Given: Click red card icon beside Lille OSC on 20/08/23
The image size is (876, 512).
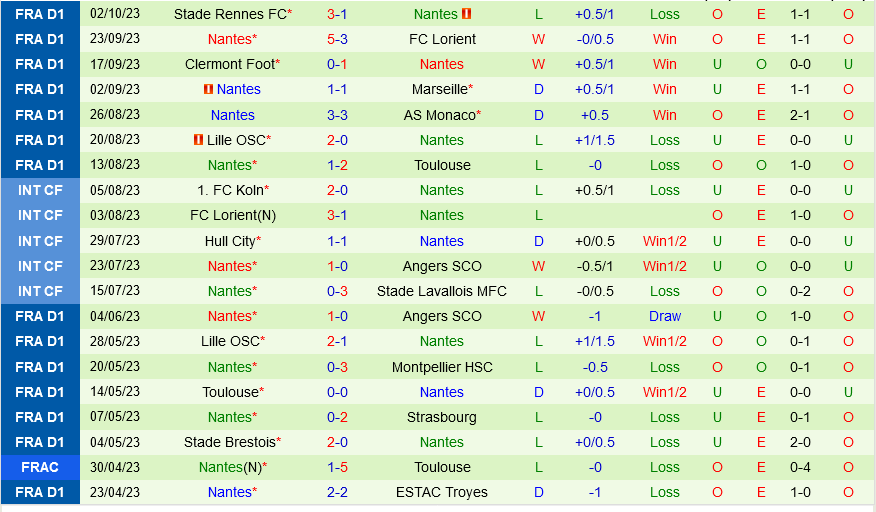Looking at the screenshot, I should (198, 140).
